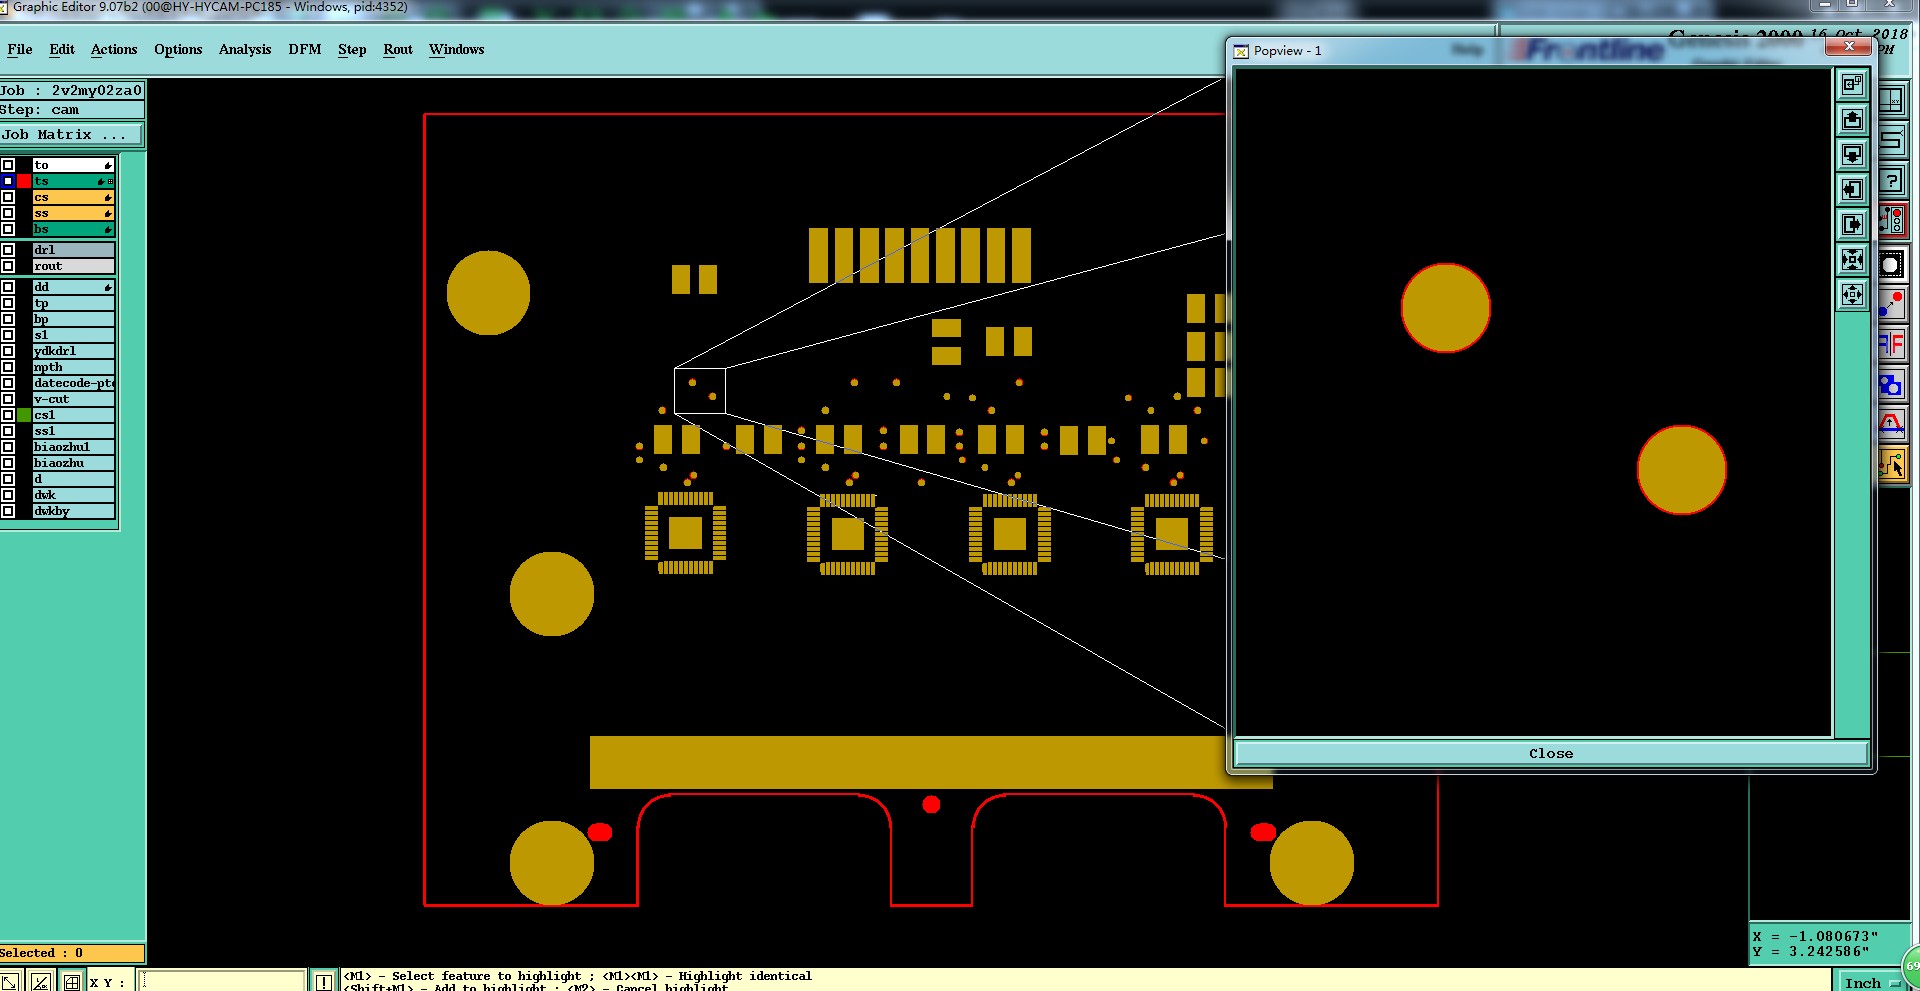The height and width of the screenshot is (991, 1920).
Task: Click the traffic light netlist icon
Action: [x=1892, y=222]
